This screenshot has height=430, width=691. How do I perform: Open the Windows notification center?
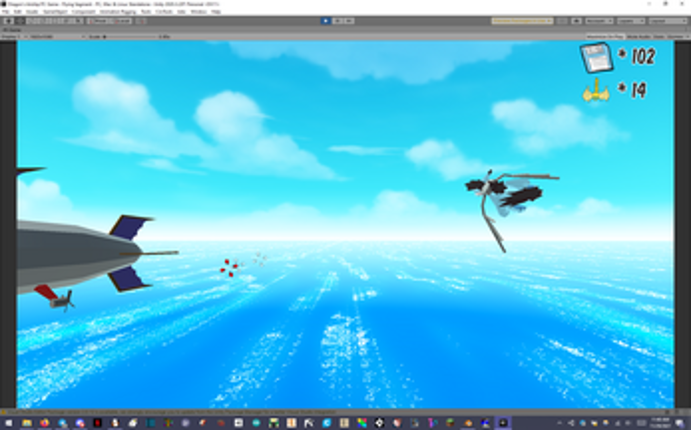click(679, 423)
